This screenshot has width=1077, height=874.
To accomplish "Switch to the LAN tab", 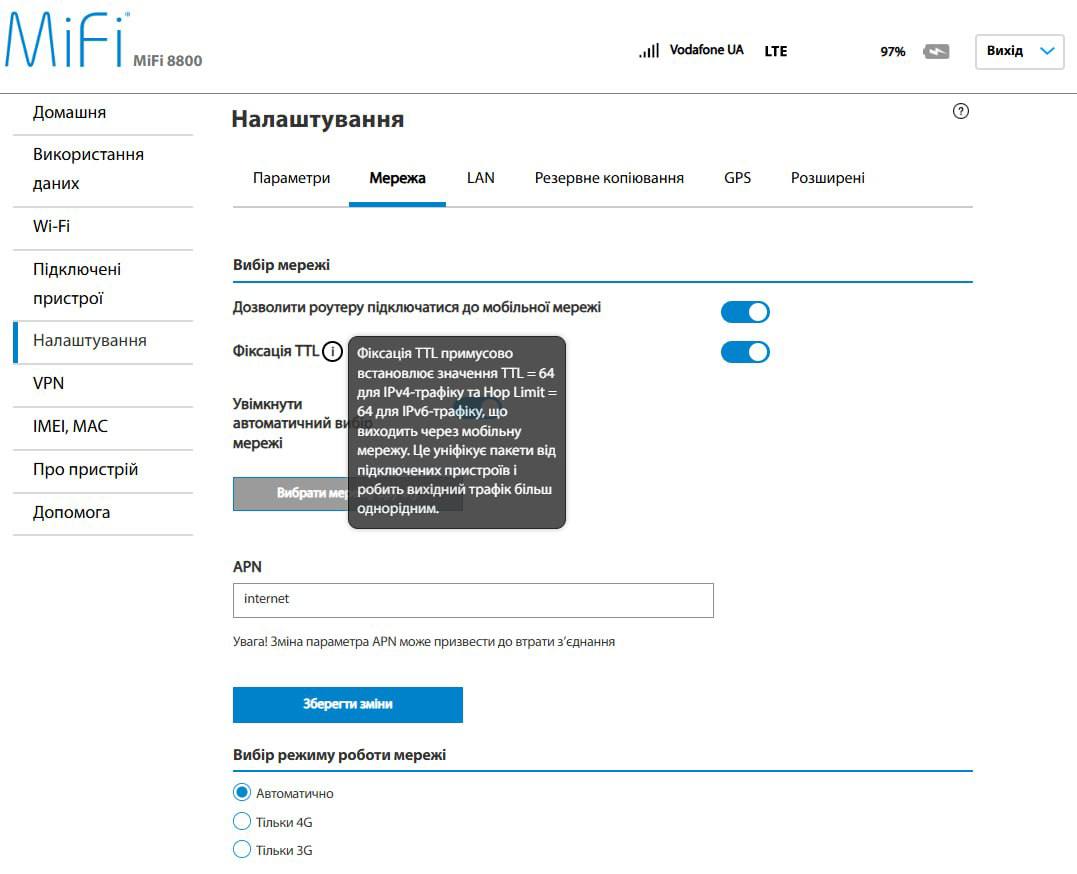I will coord(480,178).
